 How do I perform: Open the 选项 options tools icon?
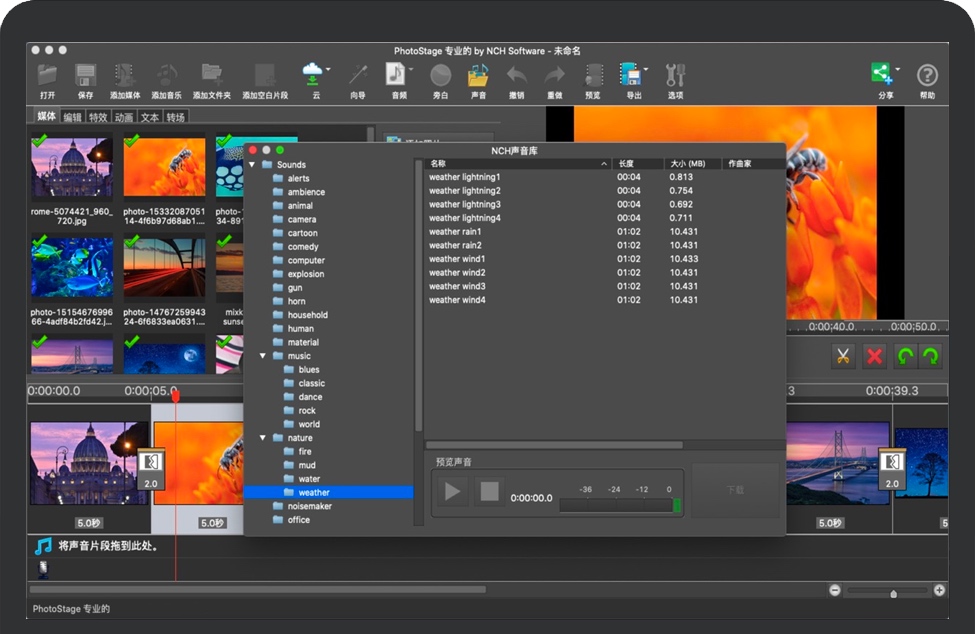coord(675,76)
